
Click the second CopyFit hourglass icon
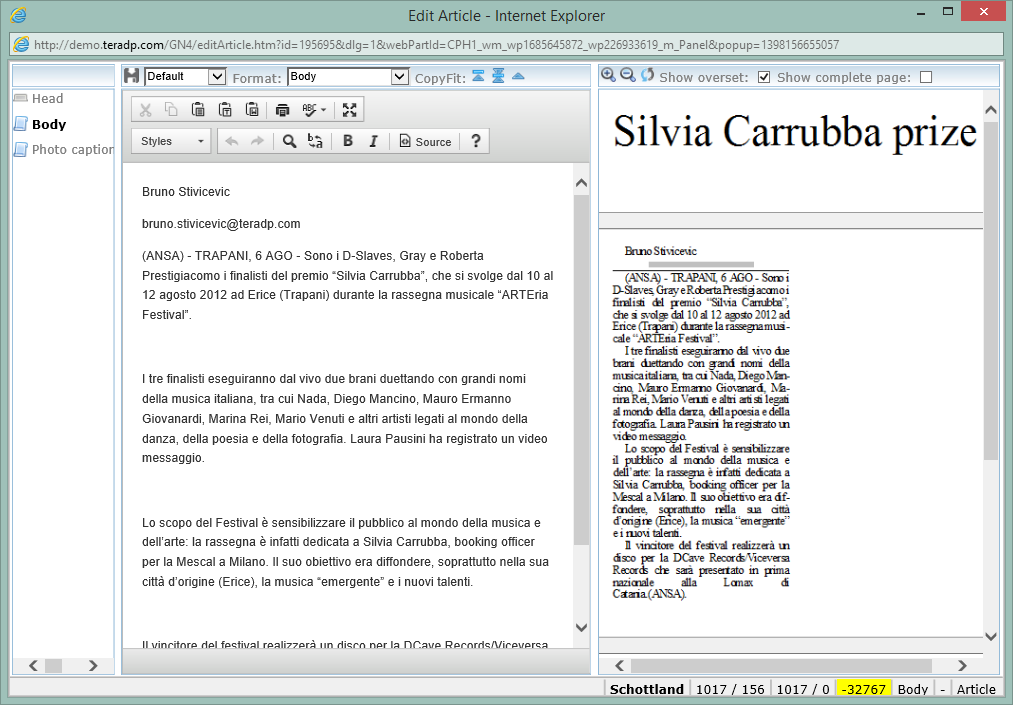[x=498, y=76]
